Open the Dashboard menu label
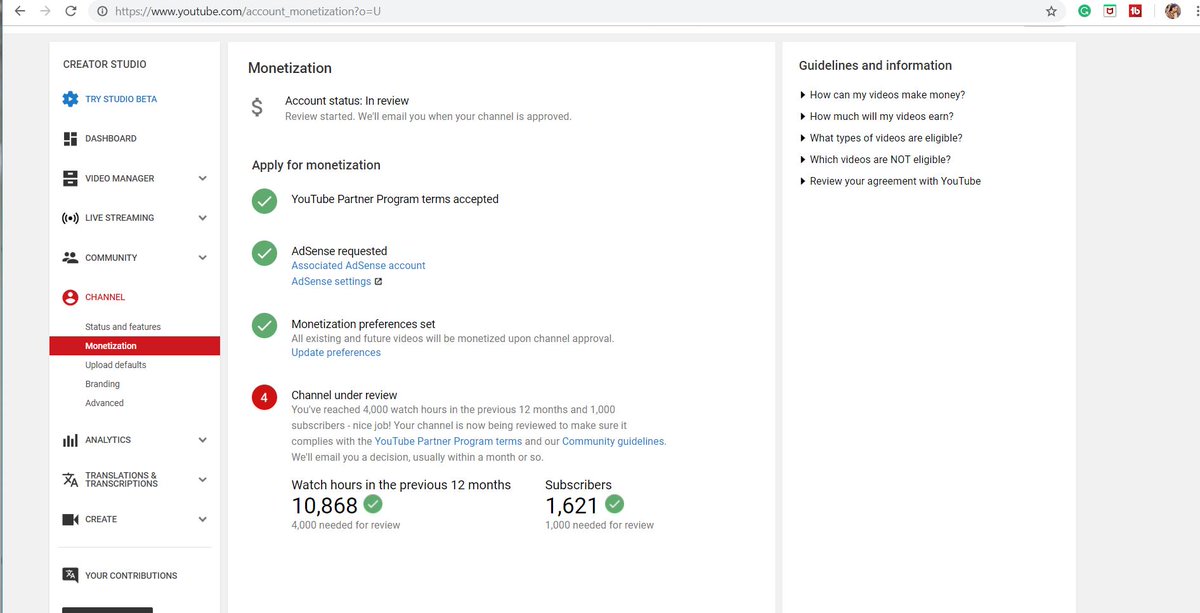1200x613 pixels. 111,138
